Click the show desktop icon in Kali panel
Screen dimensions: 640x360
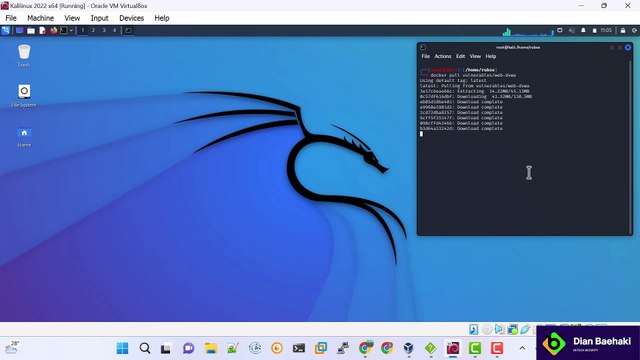tap(19, 31)
